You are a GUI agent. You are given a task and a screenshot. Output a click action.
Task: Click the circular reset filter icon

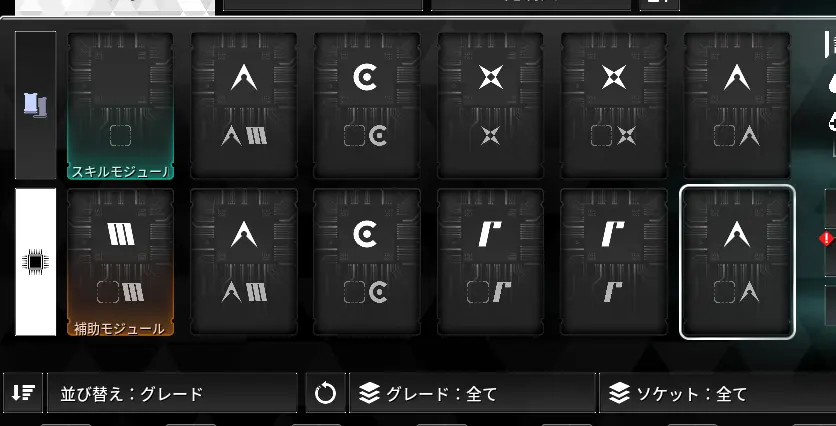tap(325, 393)
